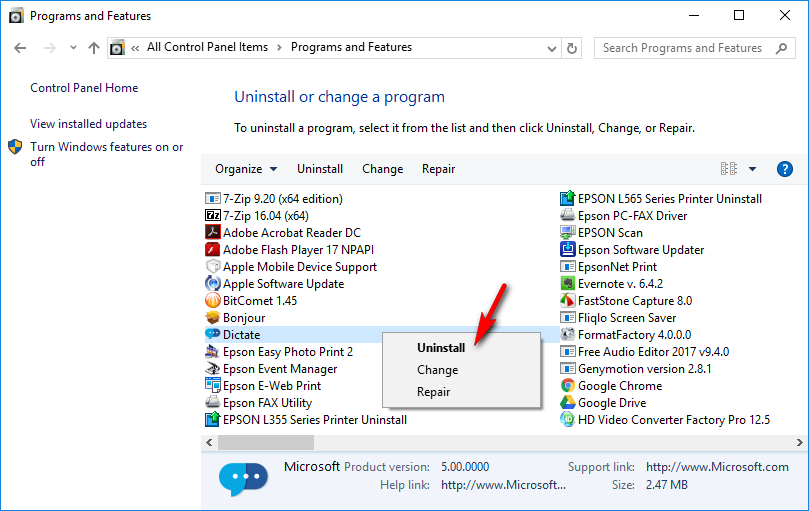Select the Adobe Flash Player 17 NPAPI icon
The height and width of the screenshot is (511, 809).
pyautogui.click(x=213, y=250)
